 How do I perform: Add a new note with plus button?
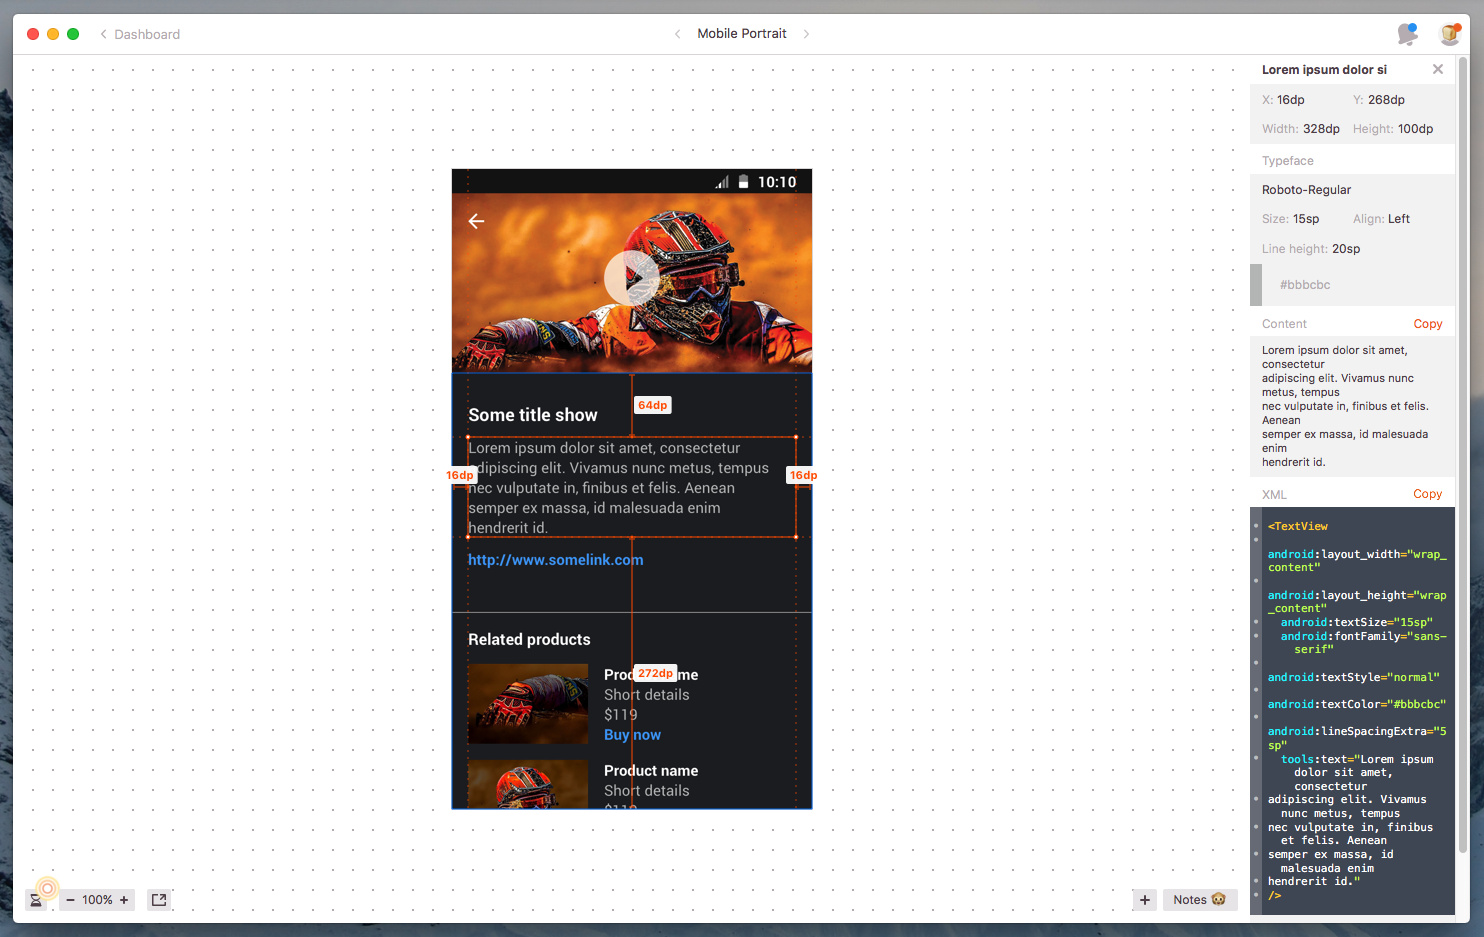click(x=1145, y=900)
